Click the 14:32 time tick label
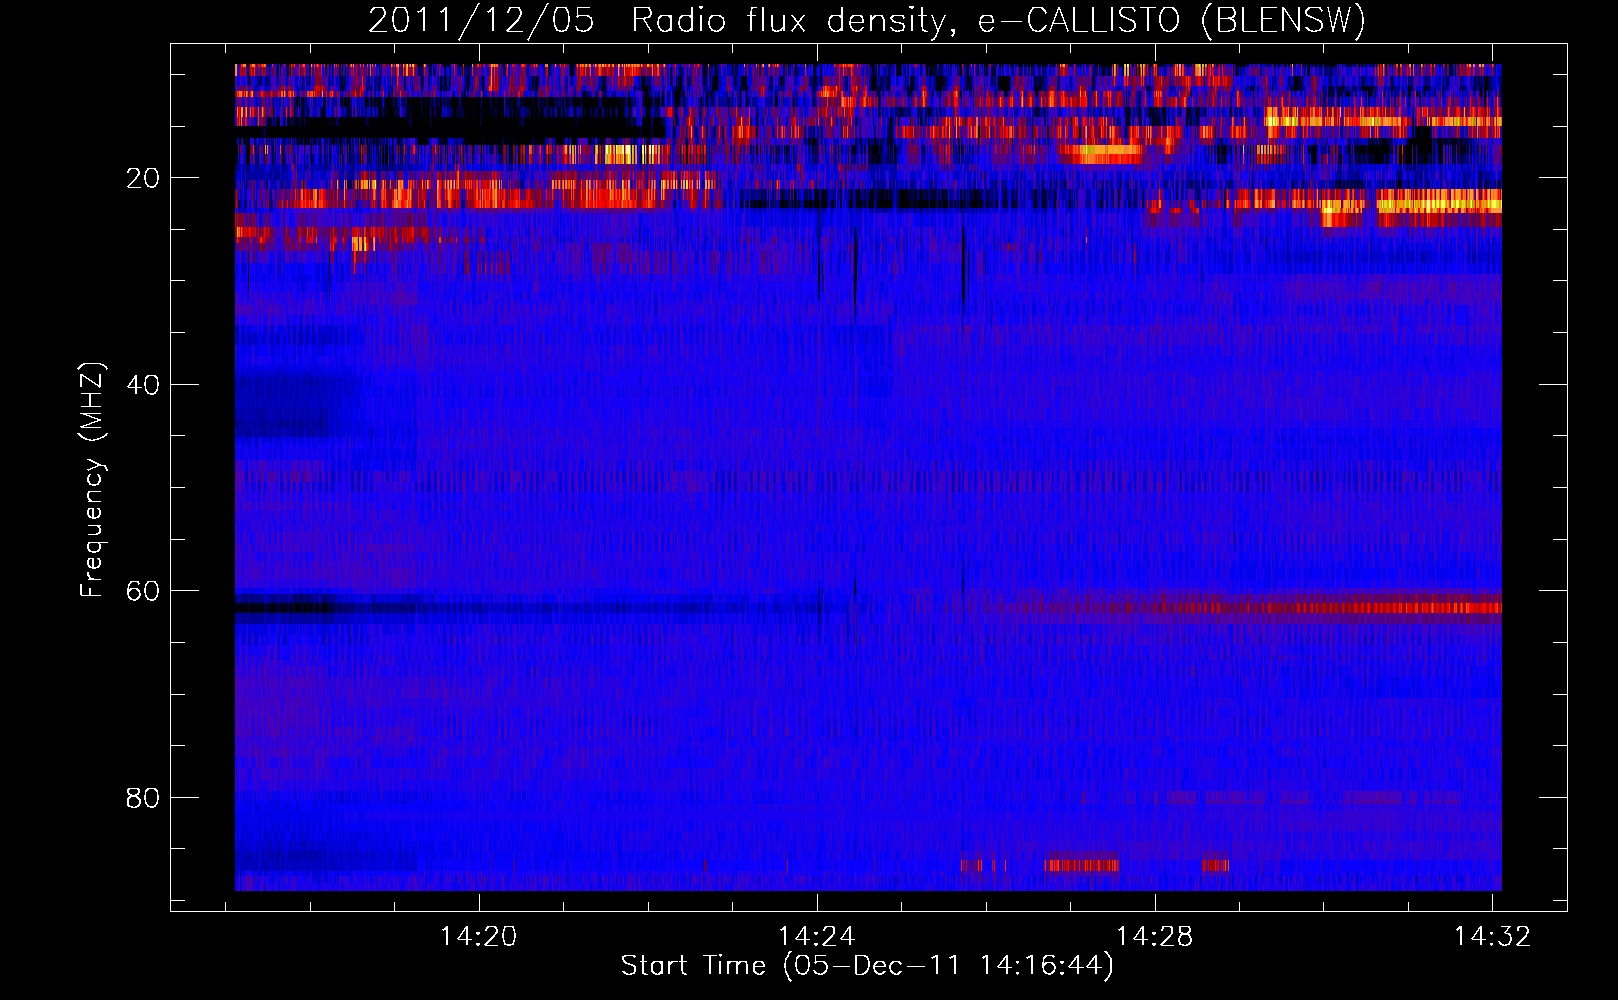 point(1492,936)
